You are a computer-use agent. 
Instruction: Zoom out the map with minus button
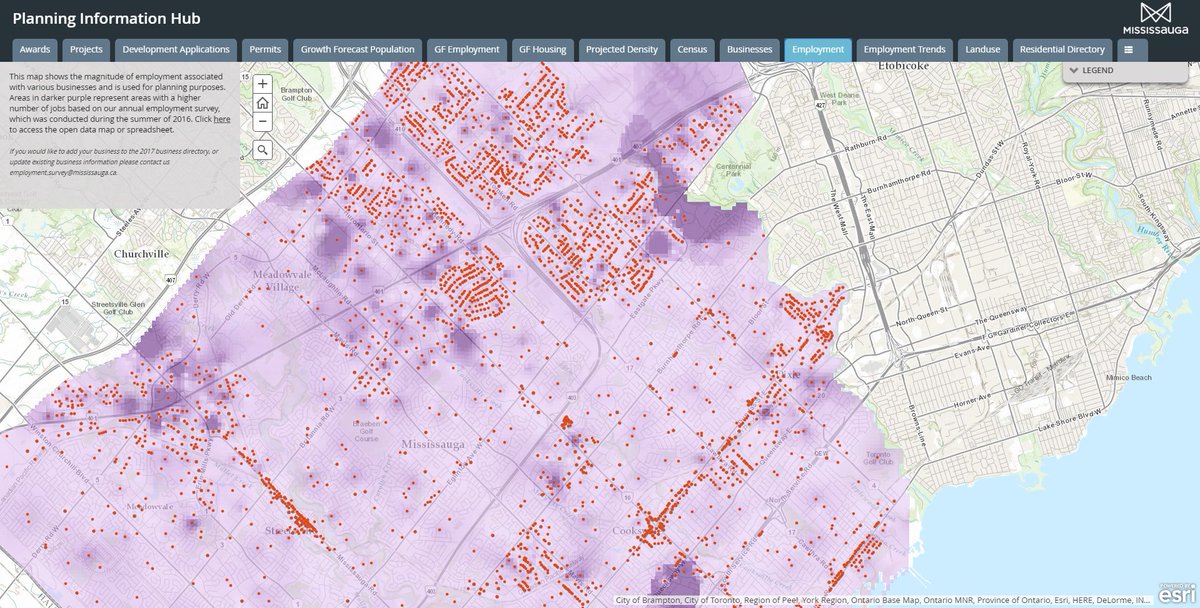[262, 121]
